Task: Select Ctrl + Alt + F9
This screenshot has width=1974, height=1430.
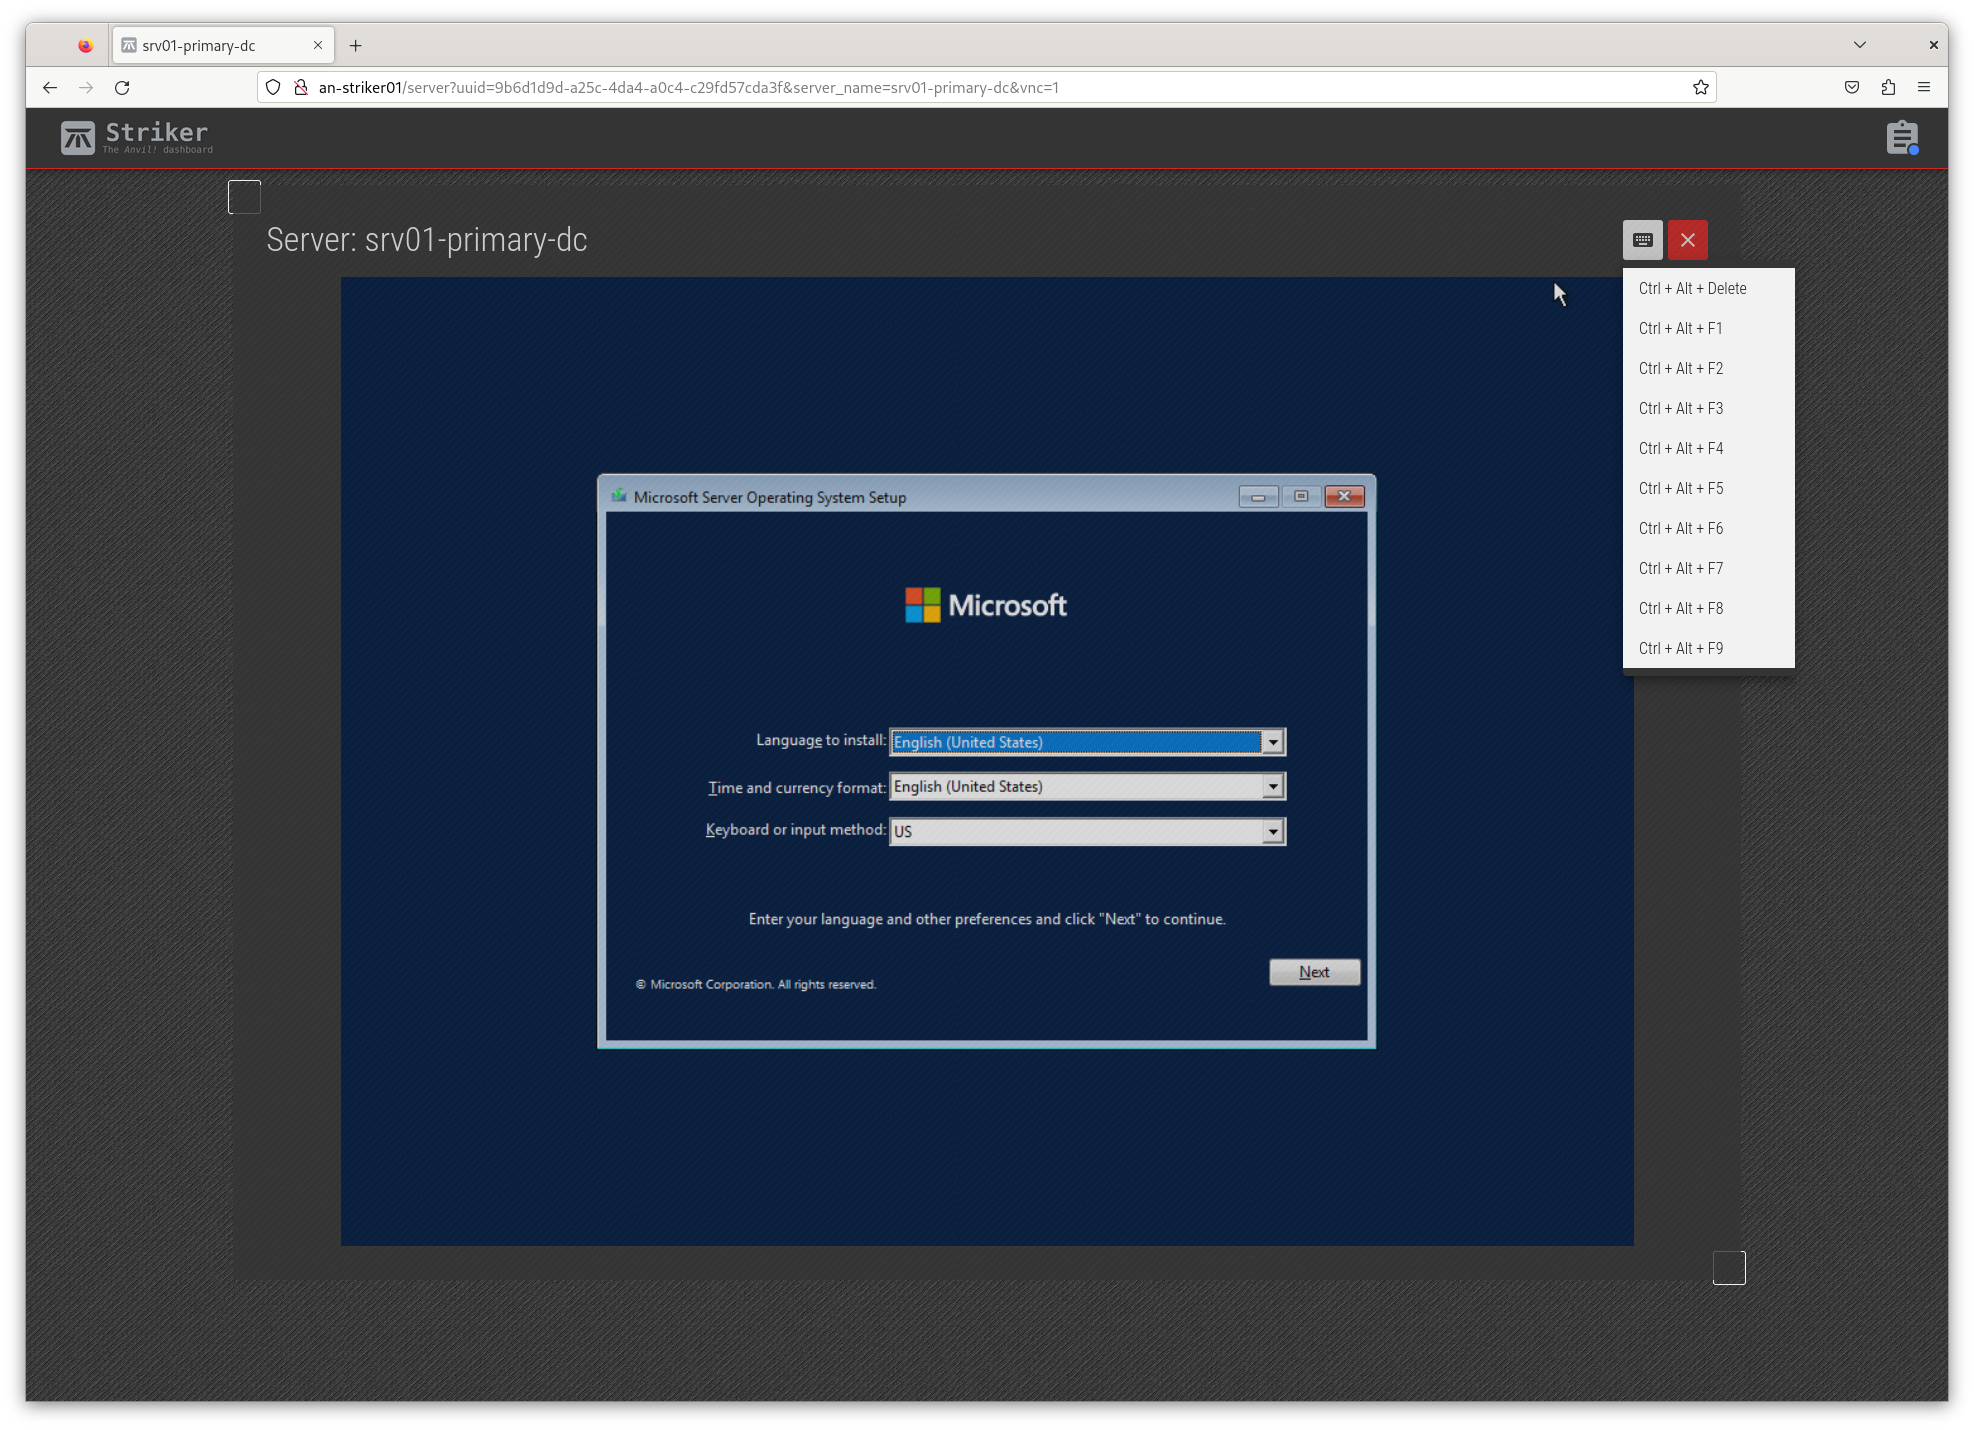Action: (x=1708, y=648)
